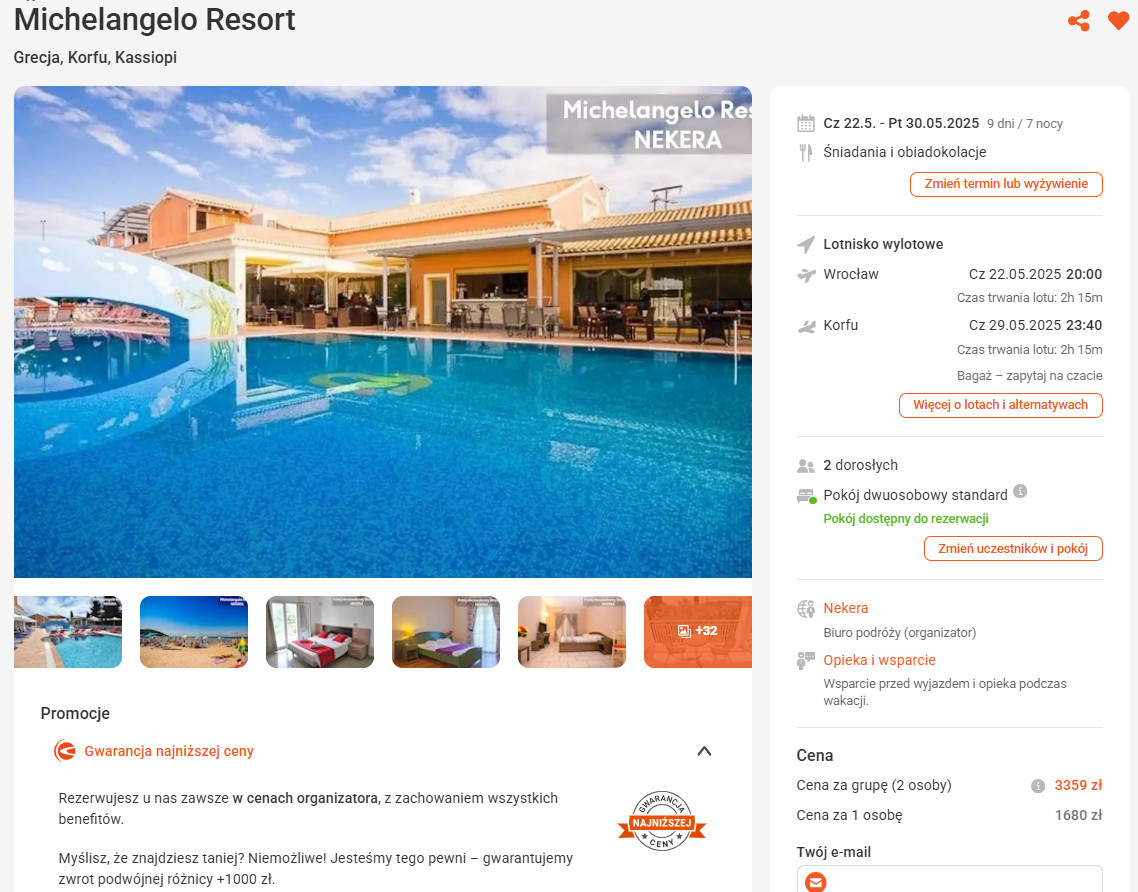
Task: Select the red bed room thumbnail
Action: (x=320, y=631)
